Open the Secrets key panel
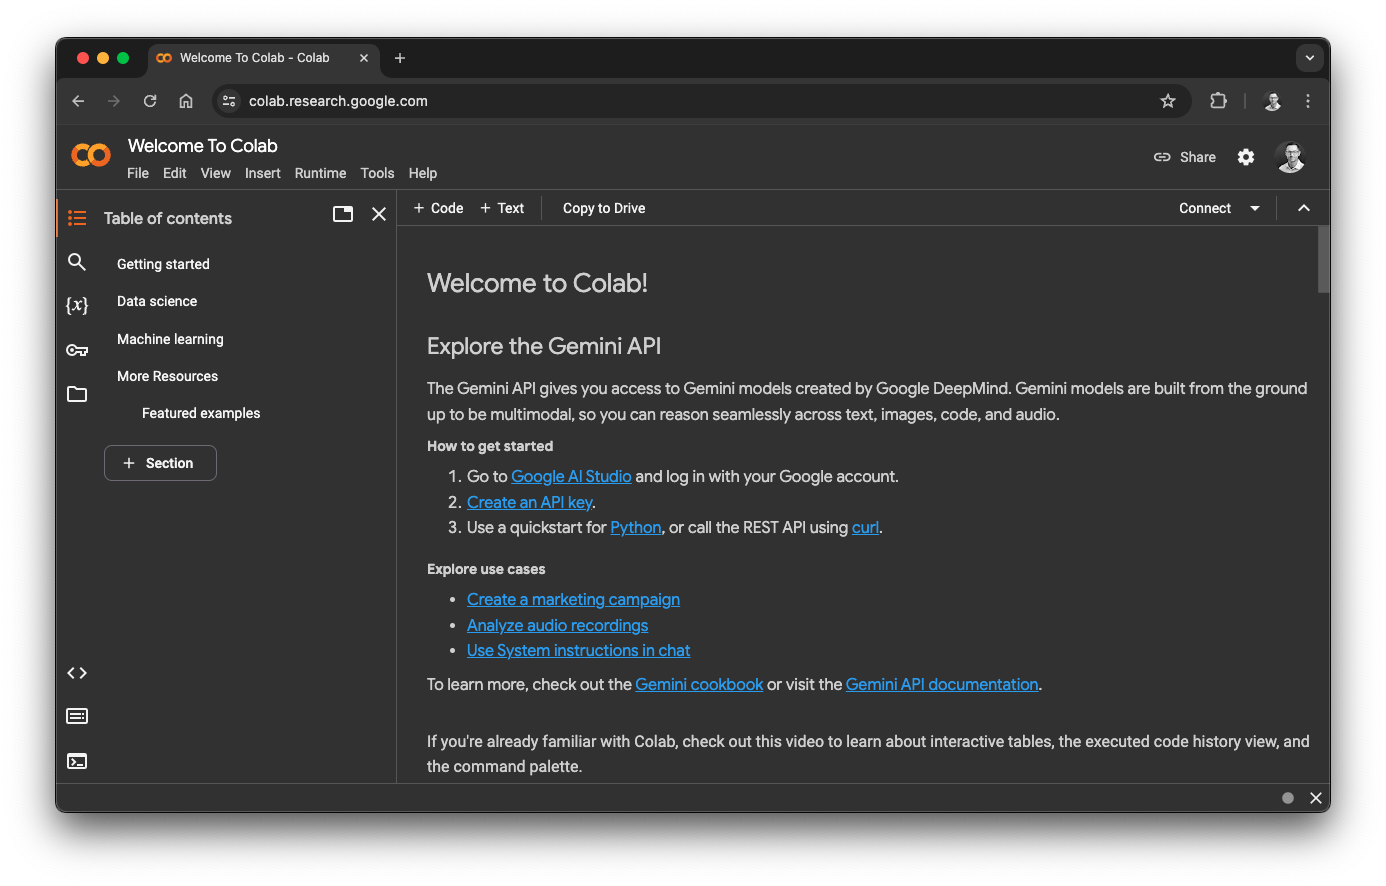Viewport: 1386px width, 886px height. click(x=77, y=350)
